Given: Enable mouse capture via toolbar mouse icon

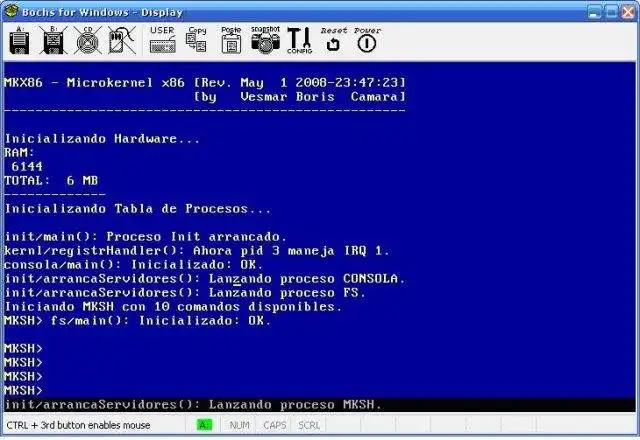Looking at the screenshot, I should [x=122, y=41].
